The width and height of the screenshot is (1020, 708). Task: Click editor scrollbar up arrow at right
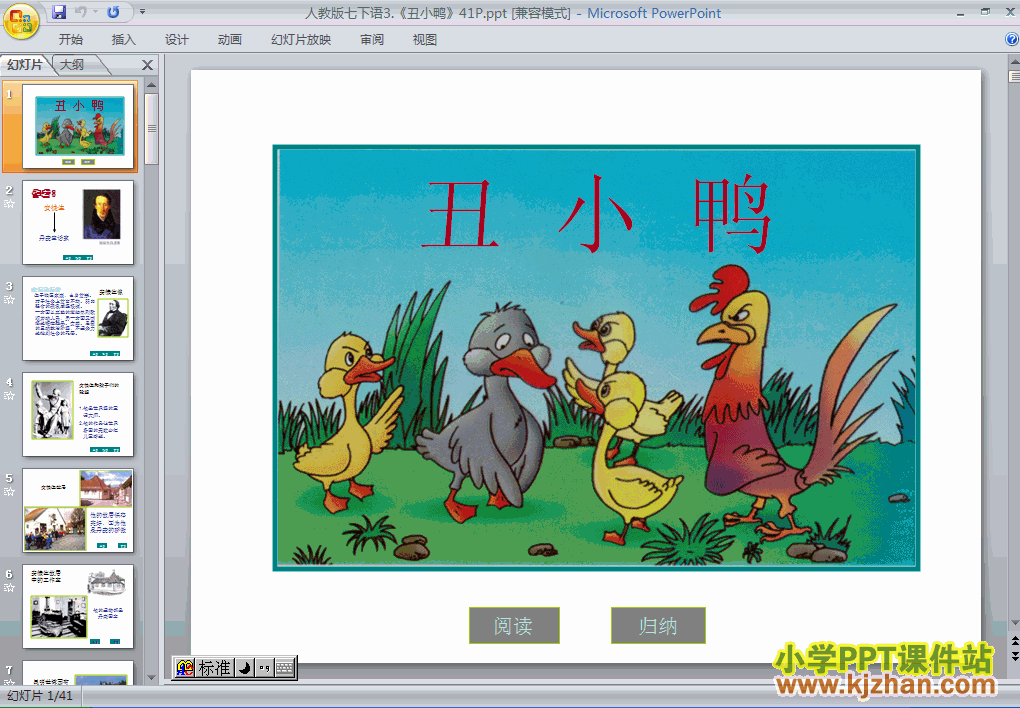coord(1013,62)
